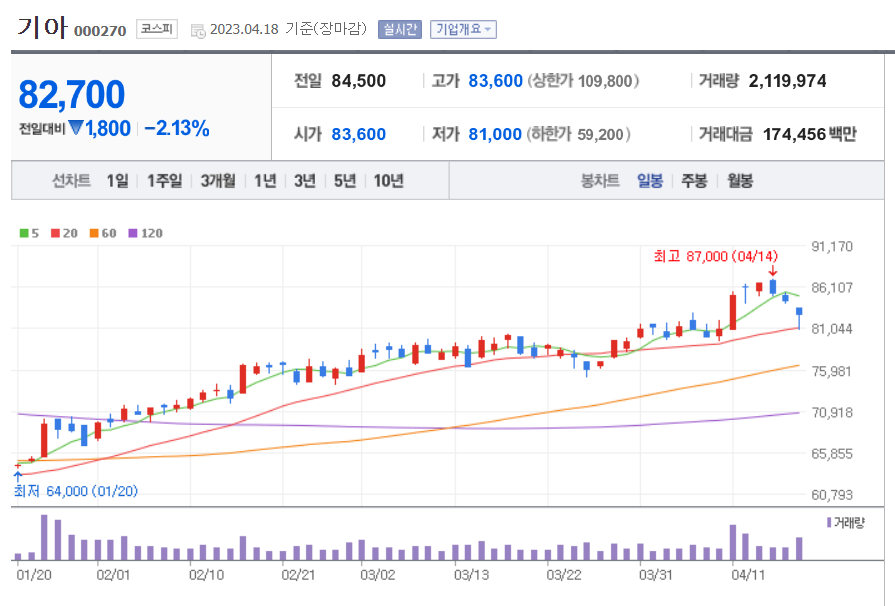The height and width of the screenshot is (606, 895).
Task: Click the 91,170 price axis label
Action: coord(832,247)
